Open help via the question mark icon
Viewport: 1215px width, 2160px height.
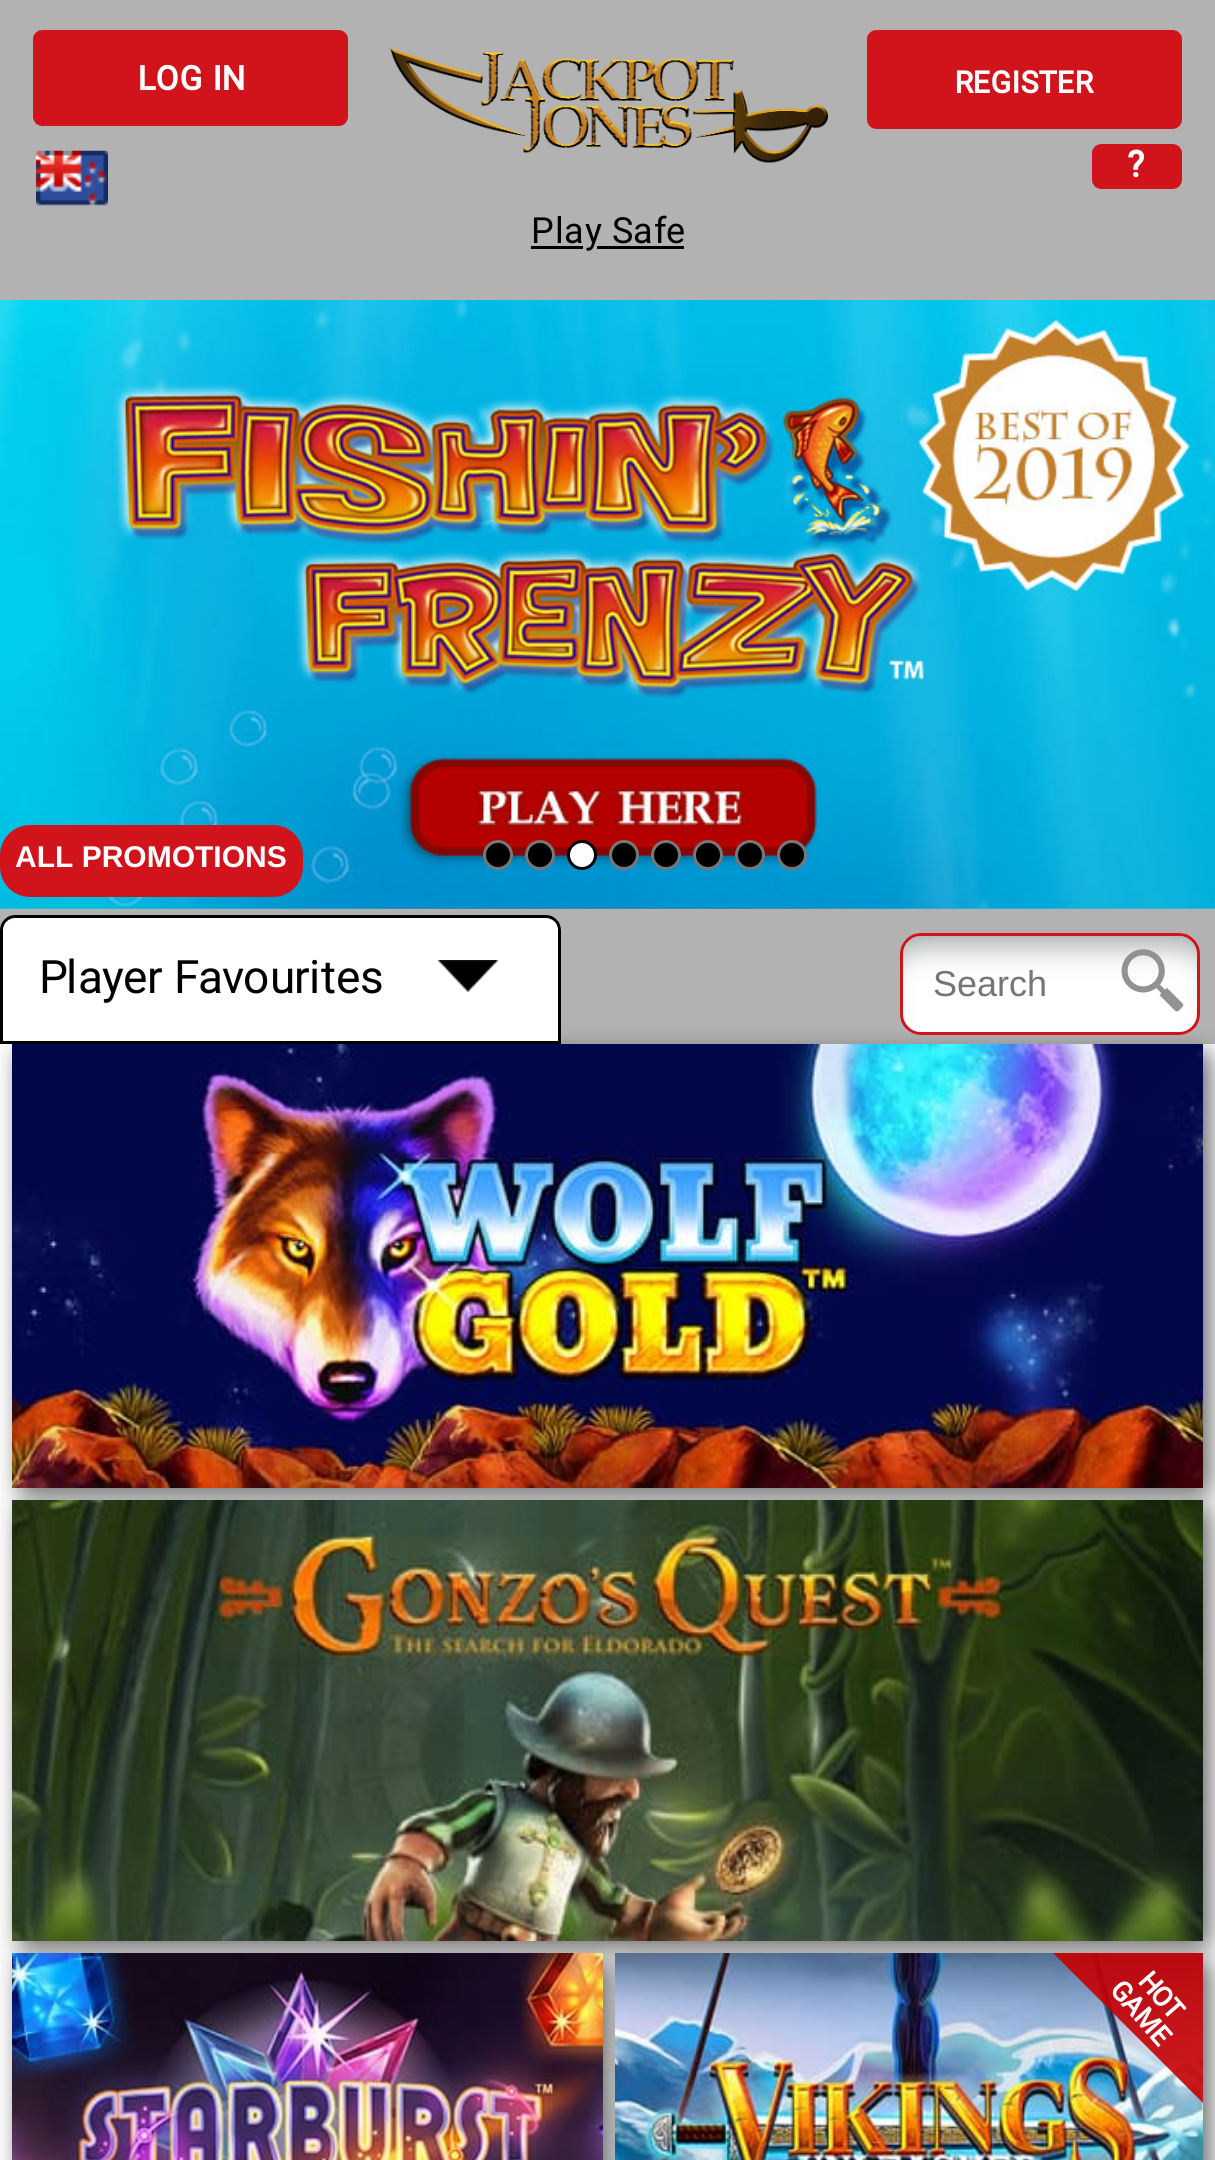tap(1136, 166)
